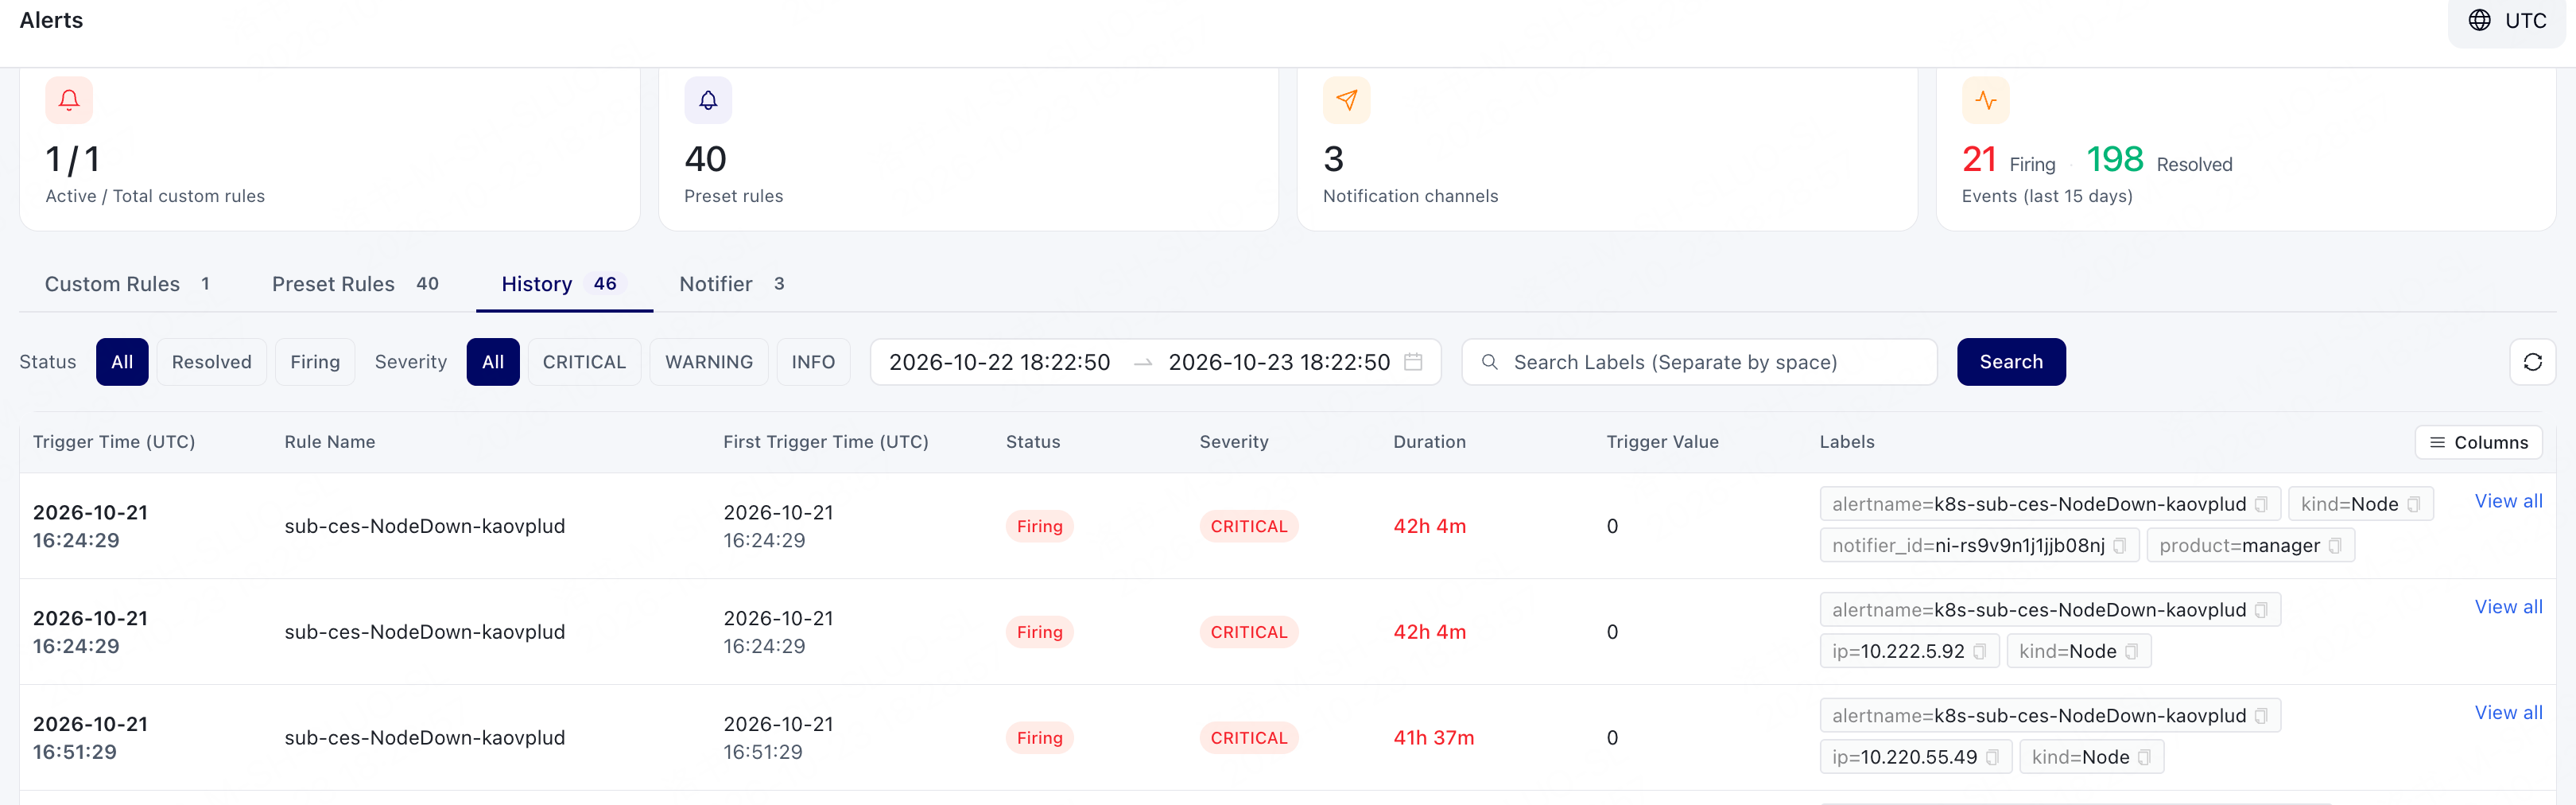Screen dimensions: 2576x805
Task: Filter severity by WARNING
Action: [709, 362]
